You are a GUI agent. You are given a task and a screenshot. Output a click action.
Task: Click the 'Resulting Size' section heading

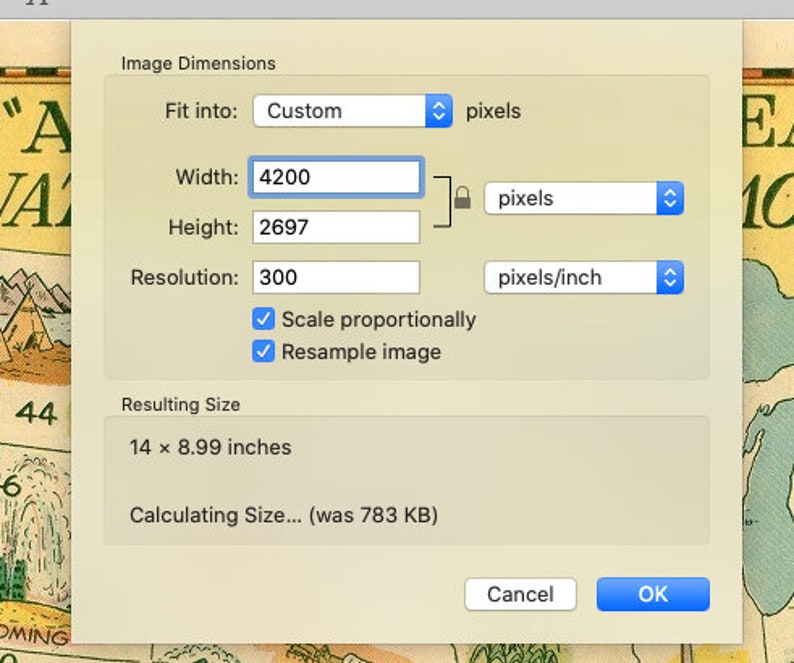(x=181, y=404)
